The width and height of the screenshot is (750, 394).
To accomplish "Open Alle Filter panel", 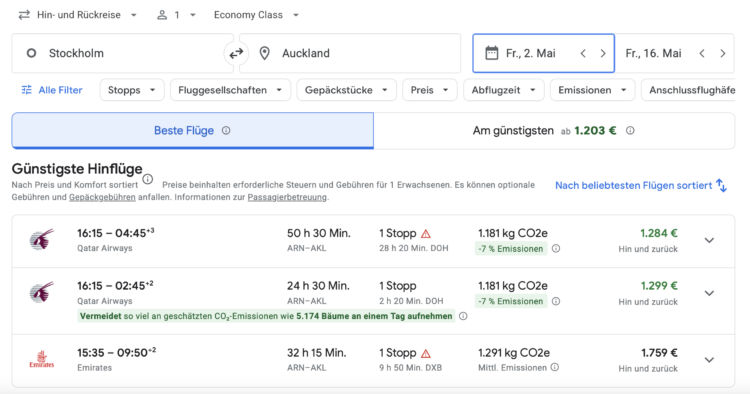I will tap(52, 90).
